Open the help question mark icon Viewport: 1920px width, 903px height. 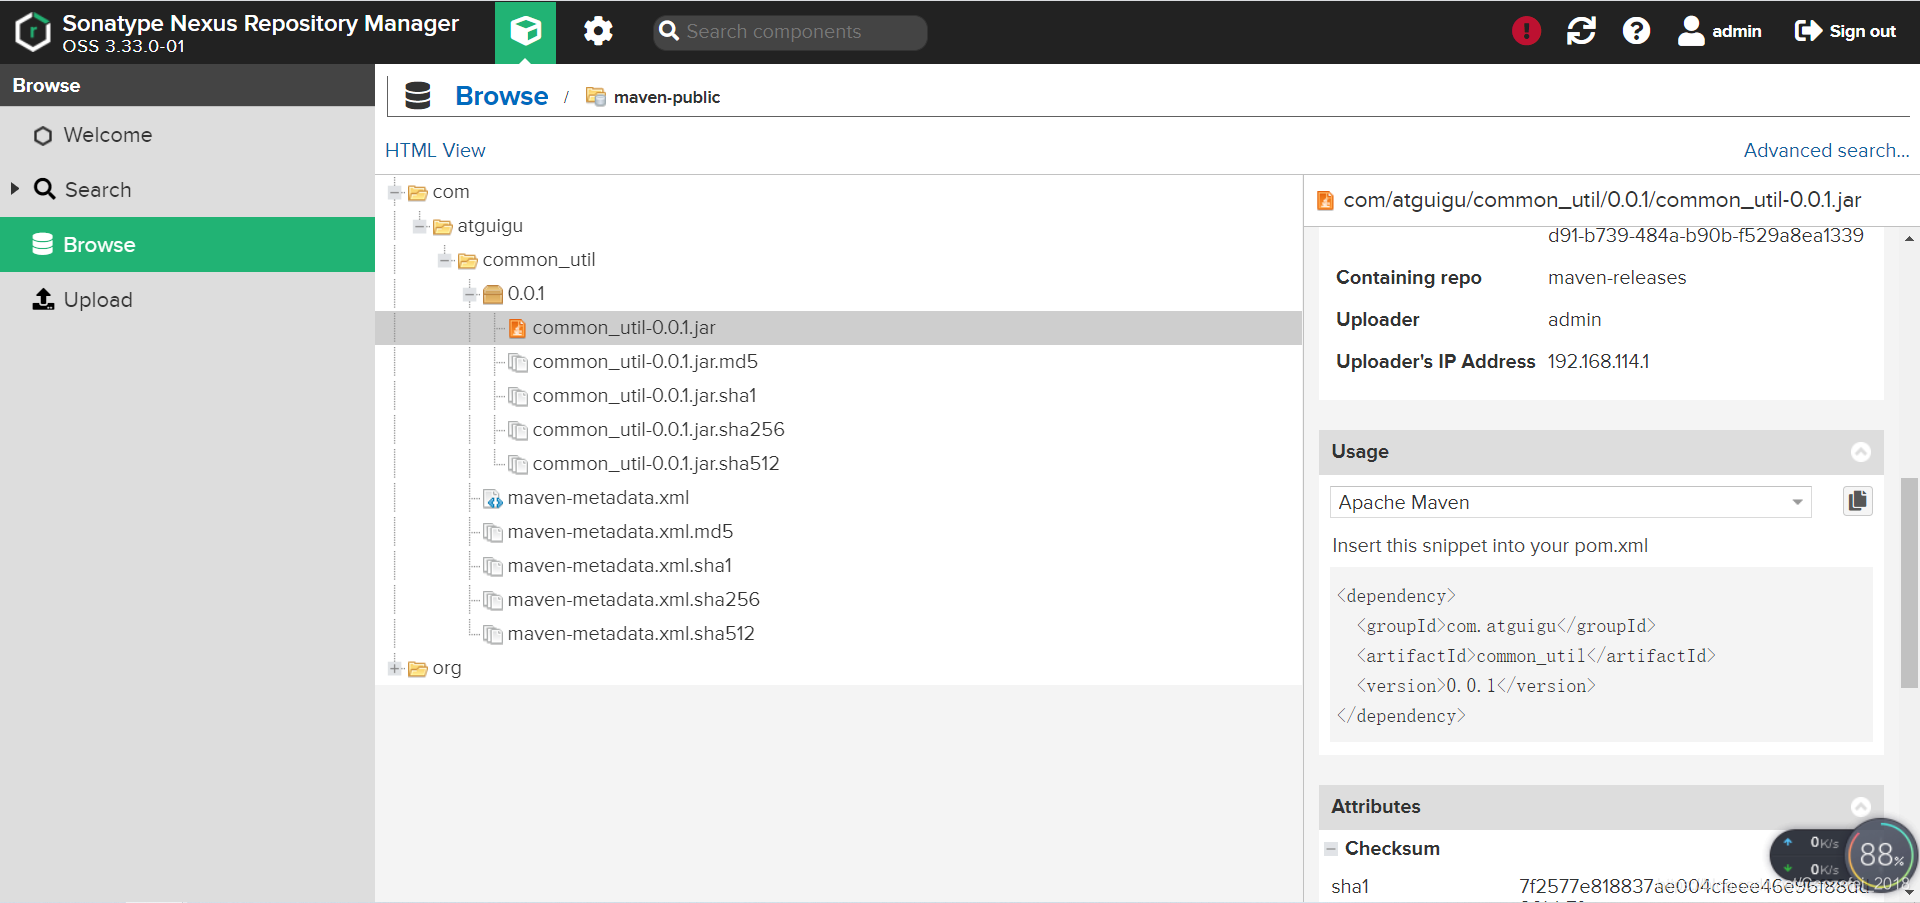[1636, 31]
